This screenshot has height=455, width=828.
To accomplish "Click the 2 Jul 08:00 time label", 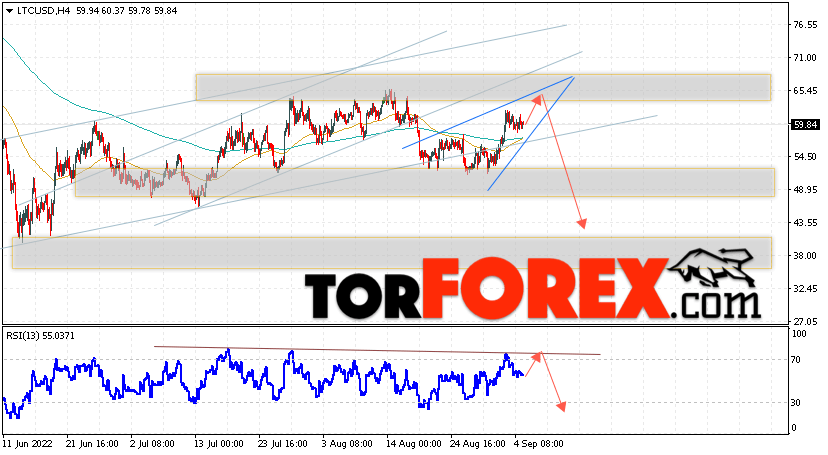I will 152,443.
